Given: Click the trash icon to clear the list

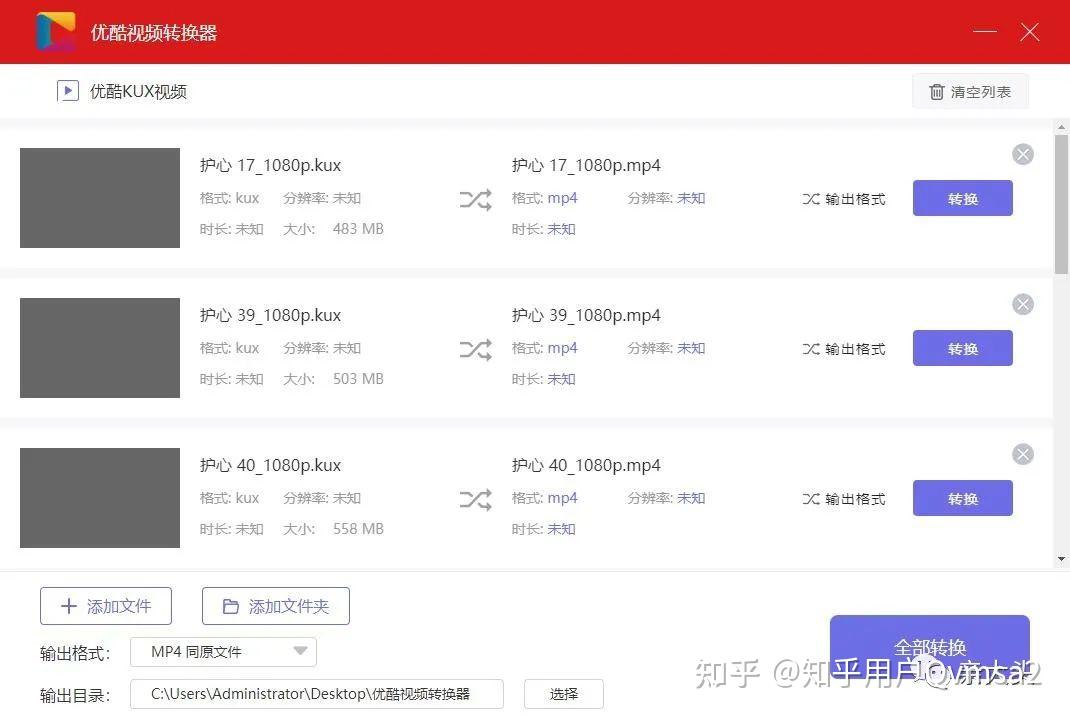Looking at the screenshot, I should coord(936,91).
